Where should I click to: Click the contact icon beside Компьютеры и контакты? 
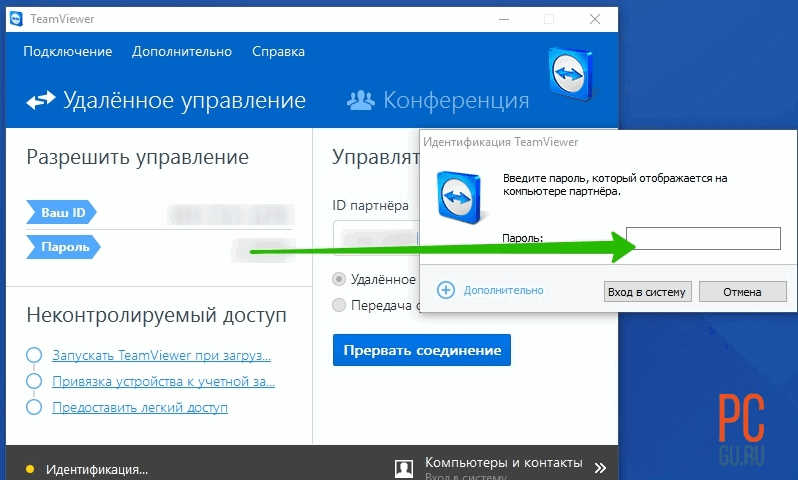tap(404, 468)
